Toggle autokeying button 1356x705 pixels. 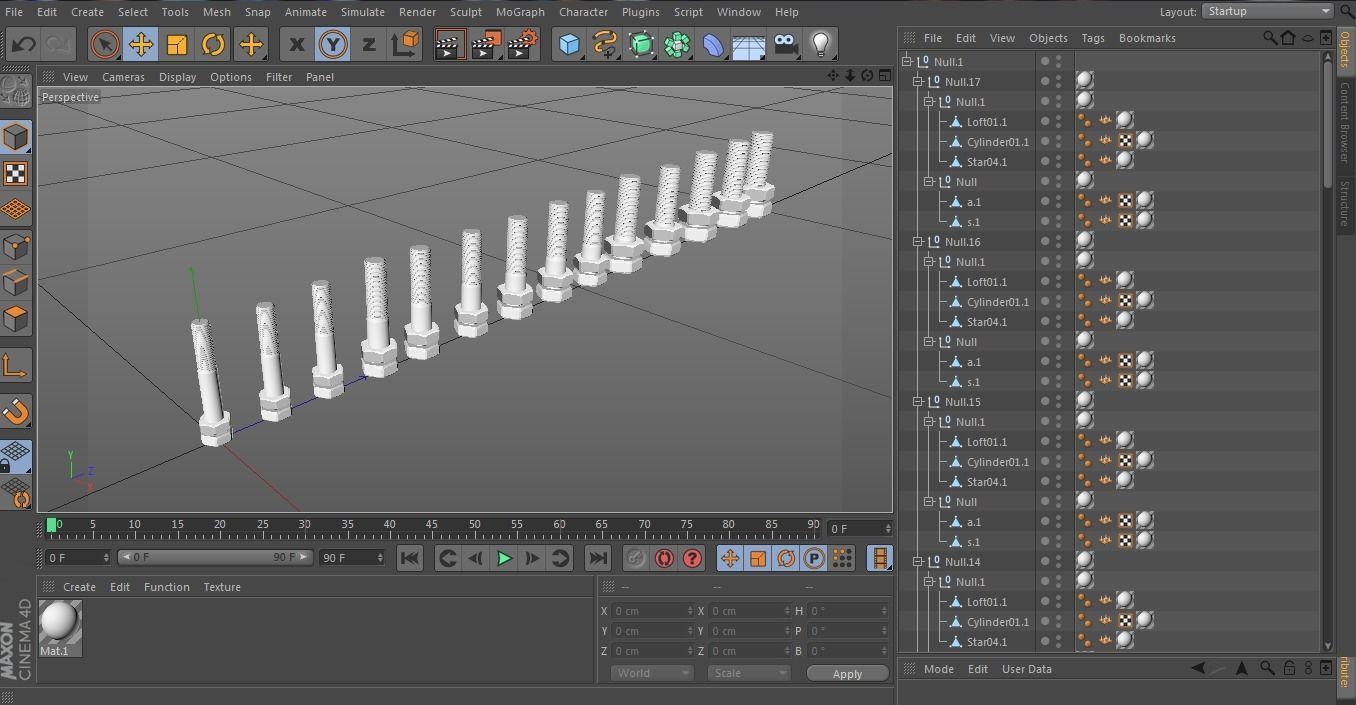[x=663, y=559]
